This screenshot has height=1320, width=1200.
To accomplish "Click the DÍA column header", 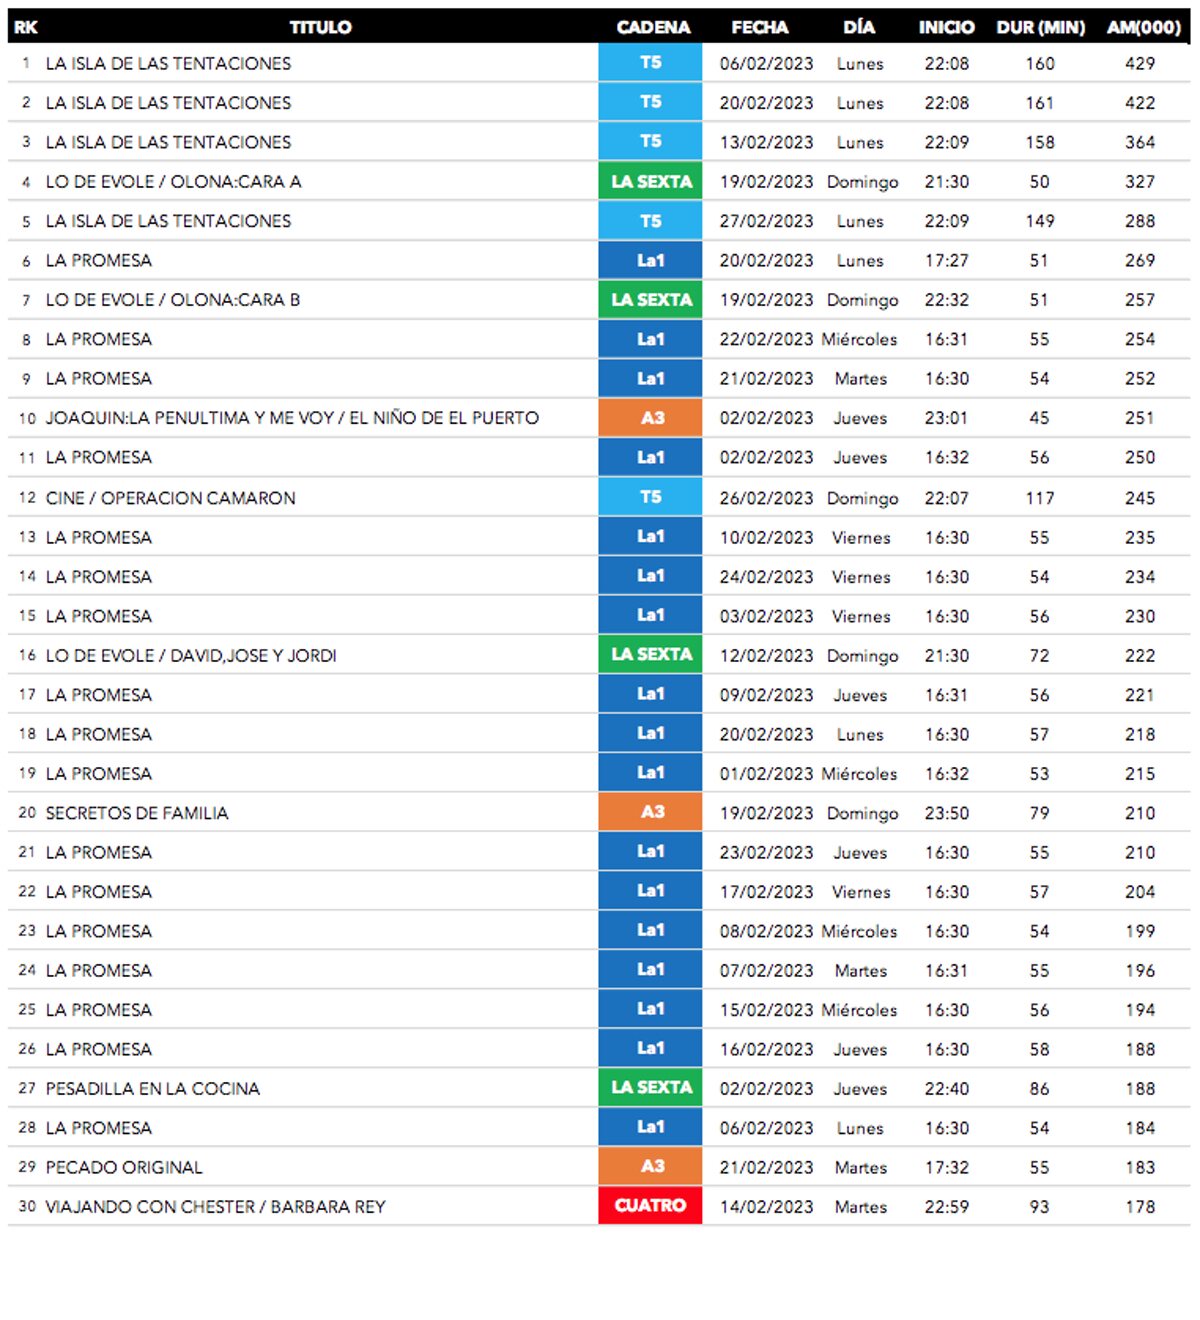I will tap(859, 27).
